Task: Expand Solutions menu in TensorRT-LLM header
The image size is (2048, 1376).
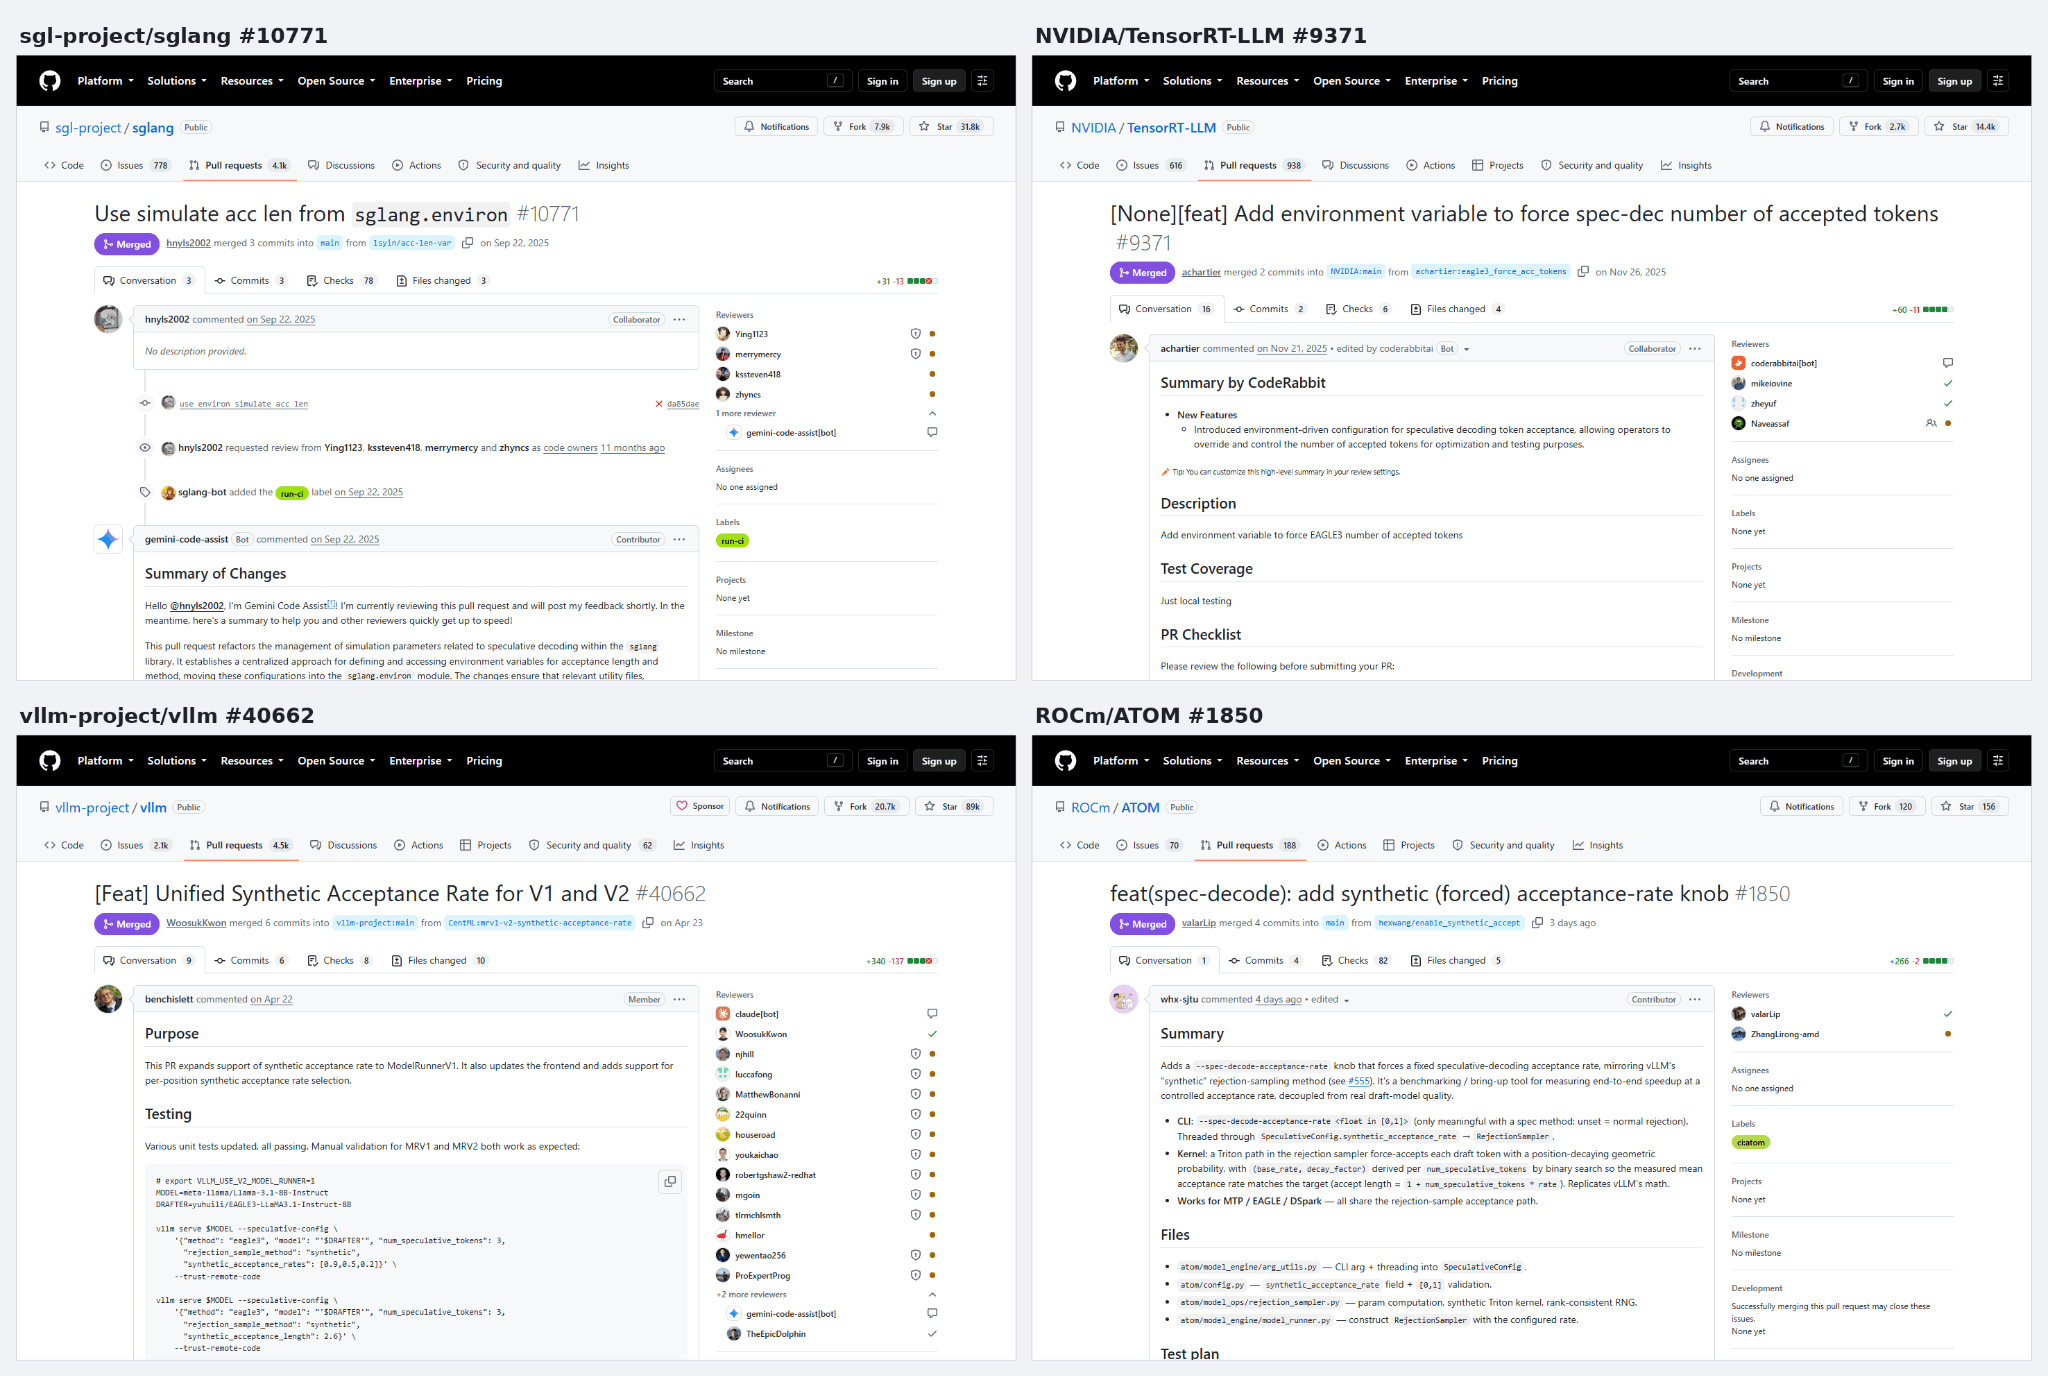Action: click(1192, 81)
